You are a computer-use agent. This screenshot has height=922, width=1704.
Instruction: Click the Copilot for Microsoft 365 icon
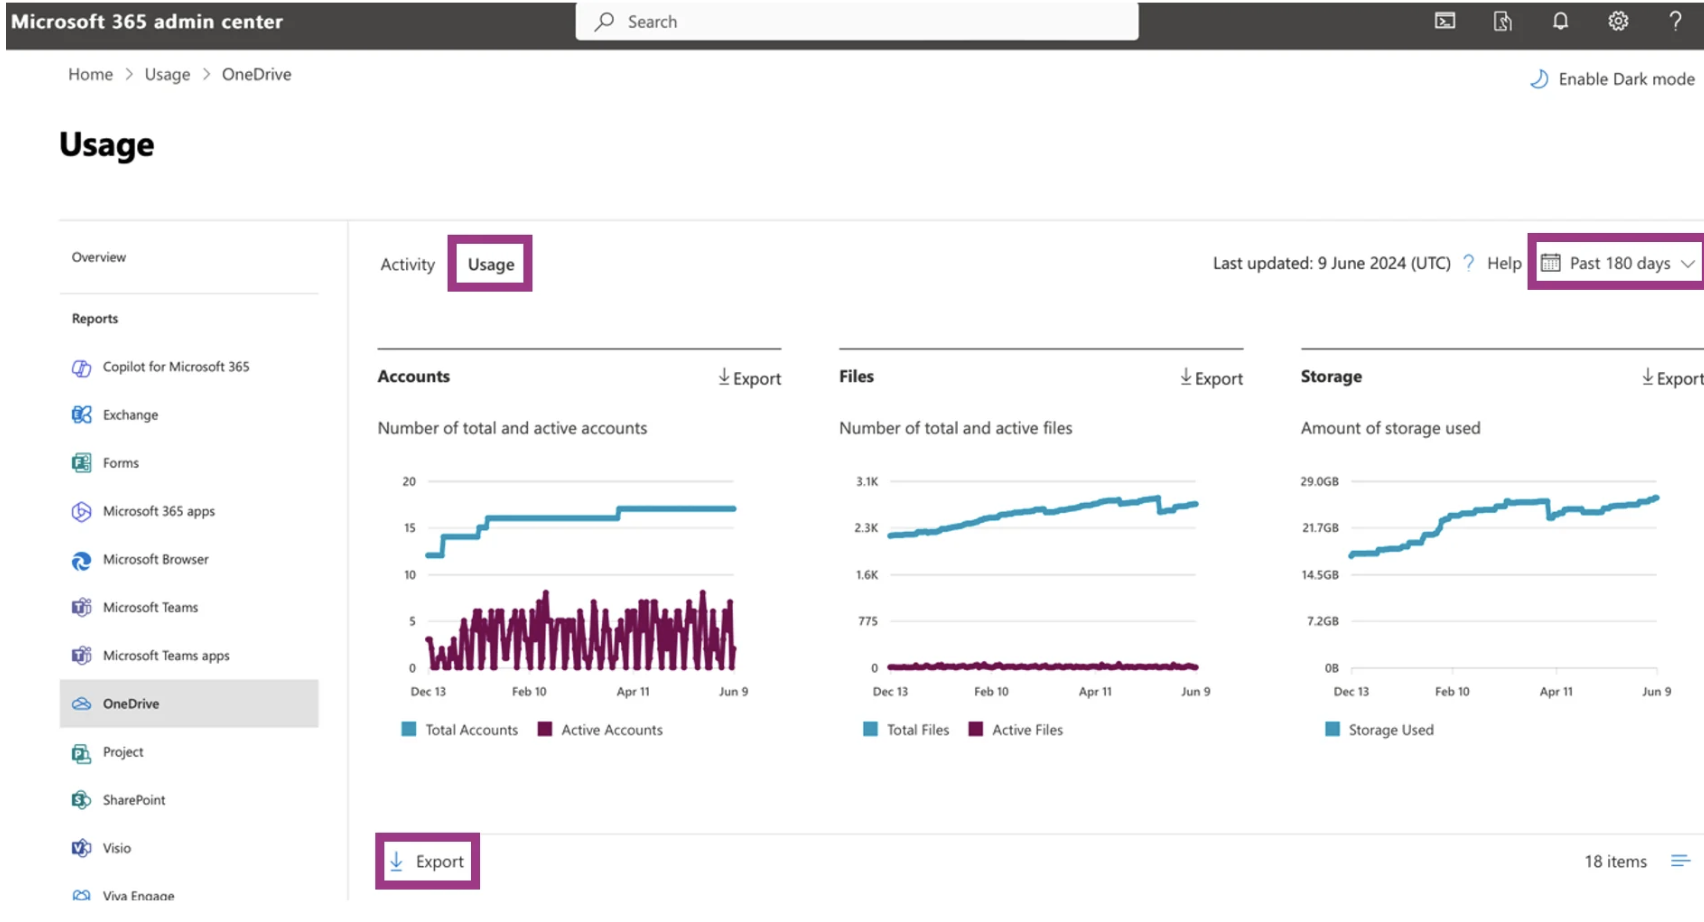82,367
